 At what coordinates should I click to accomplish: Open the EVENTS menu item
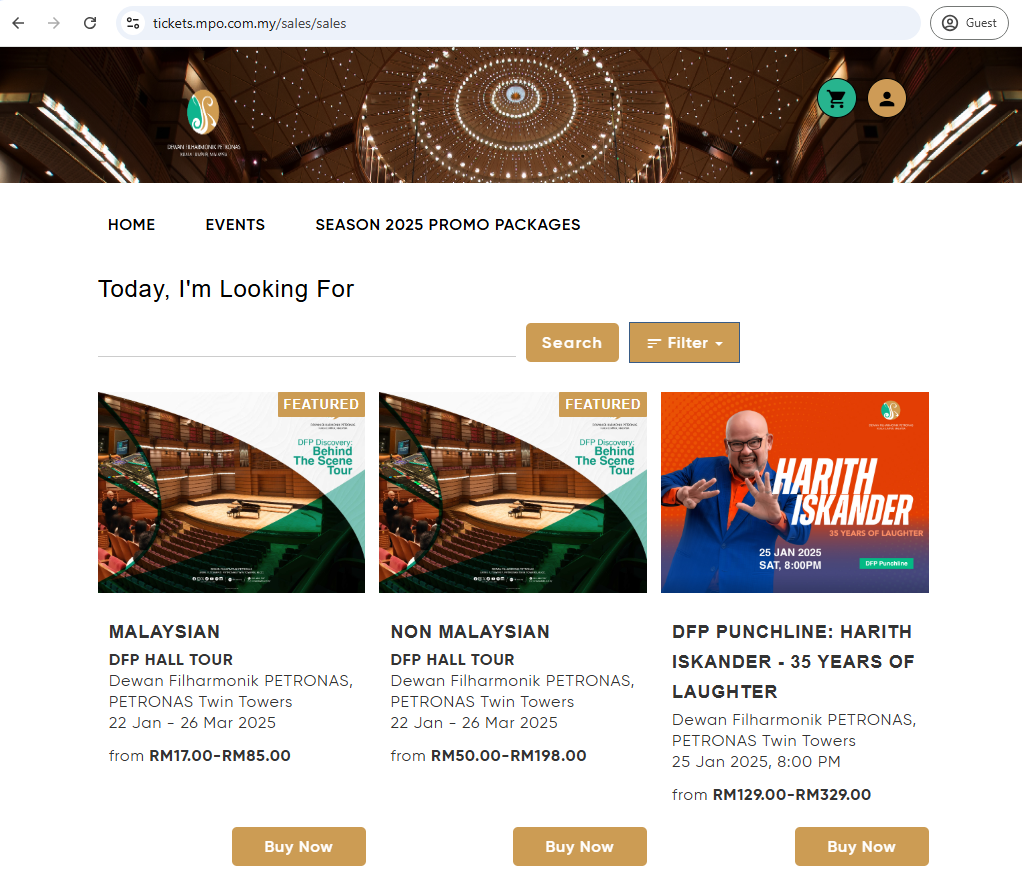pyautogui.click(x=235, y=225)
